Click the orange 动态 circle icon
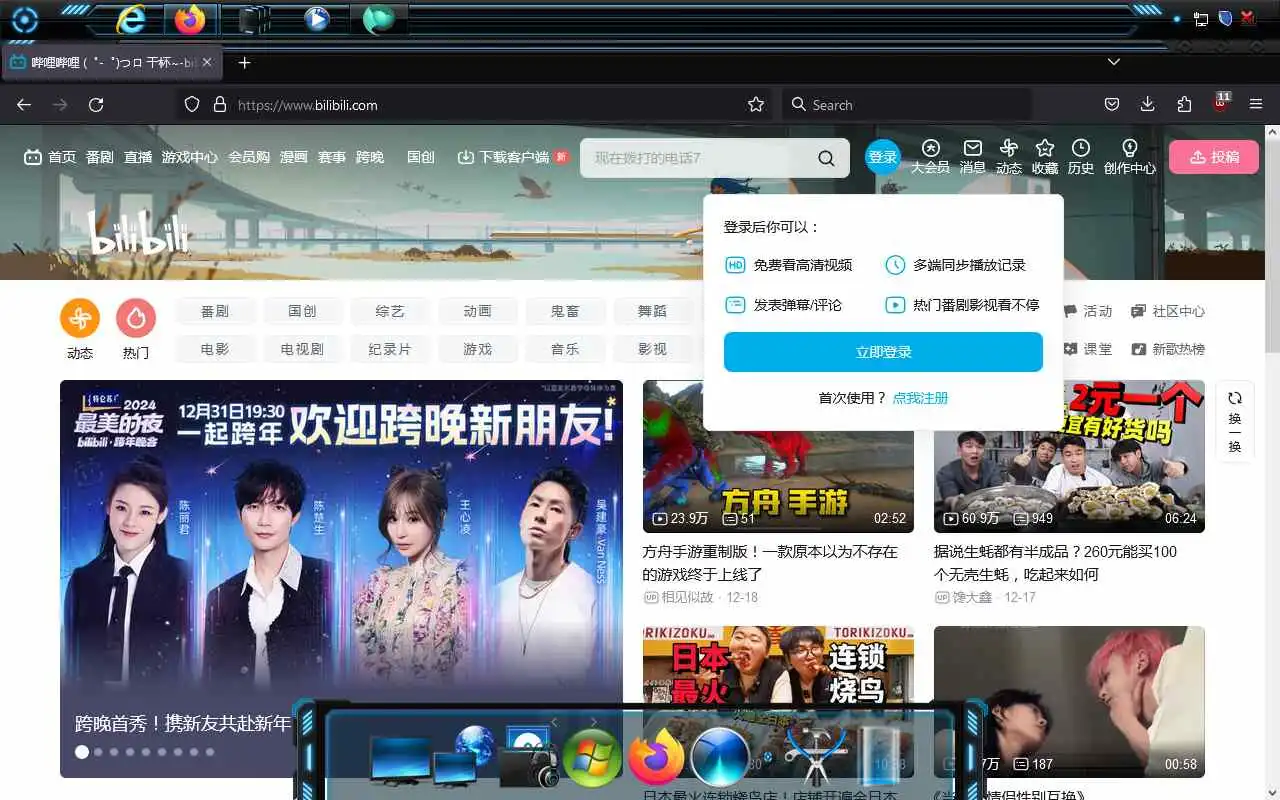 80,318
